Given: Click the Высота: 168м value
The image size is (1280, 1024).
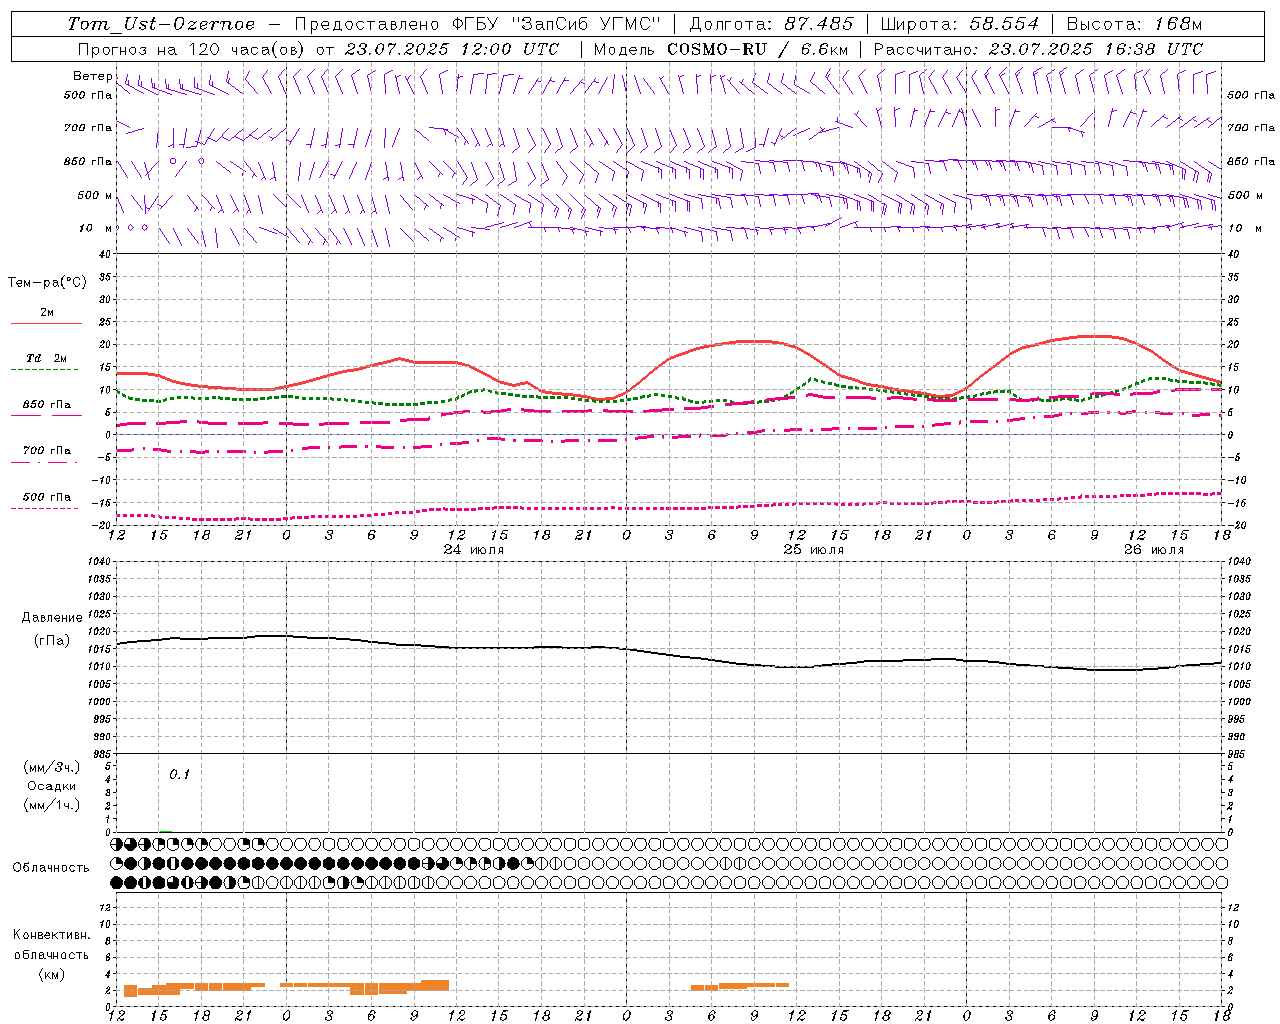Looking at the screenshot, I should pos(1134,24).
